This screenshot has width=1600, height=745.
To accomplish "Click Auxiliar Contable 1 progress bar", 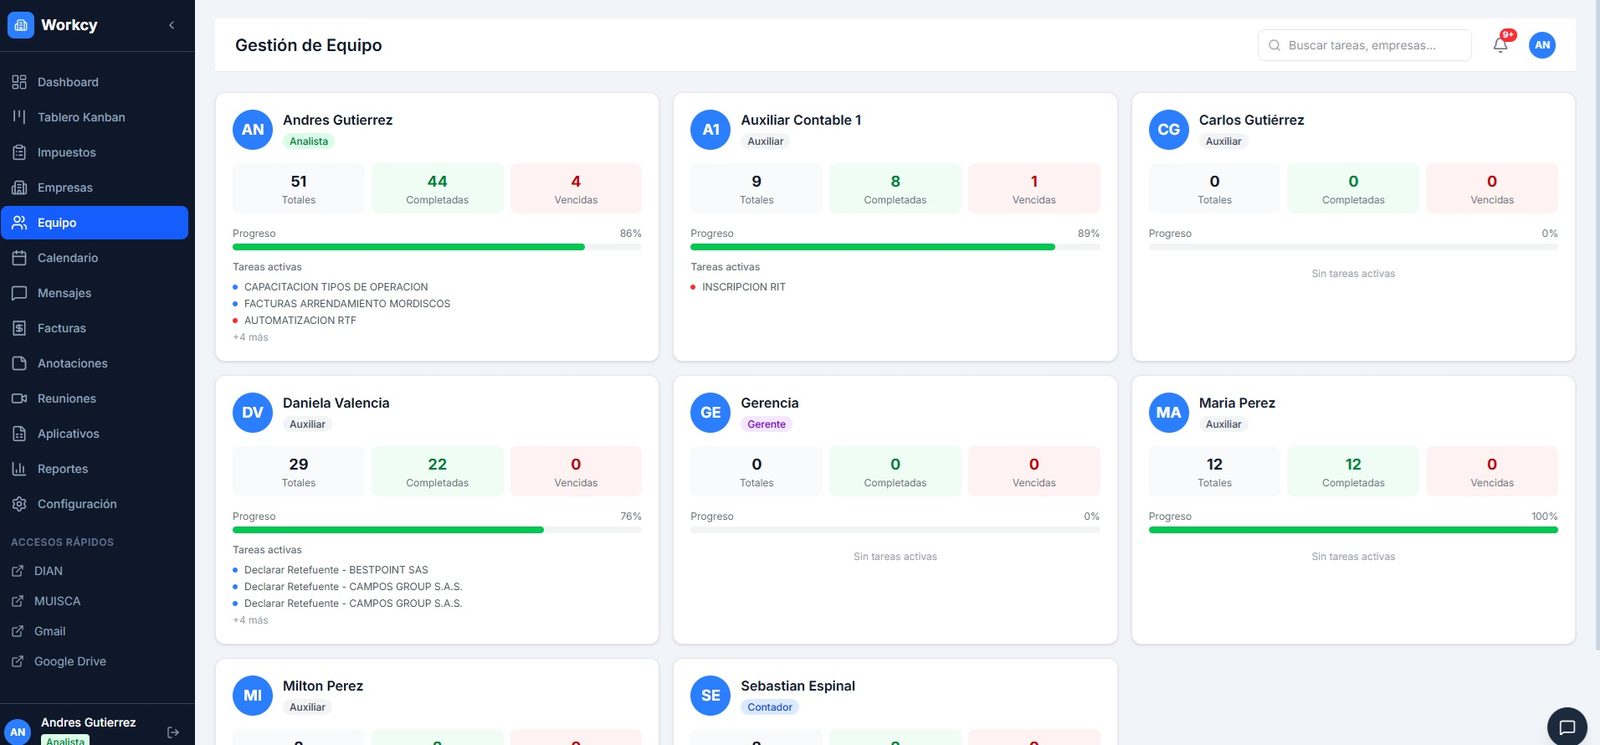I will [895, 247].
